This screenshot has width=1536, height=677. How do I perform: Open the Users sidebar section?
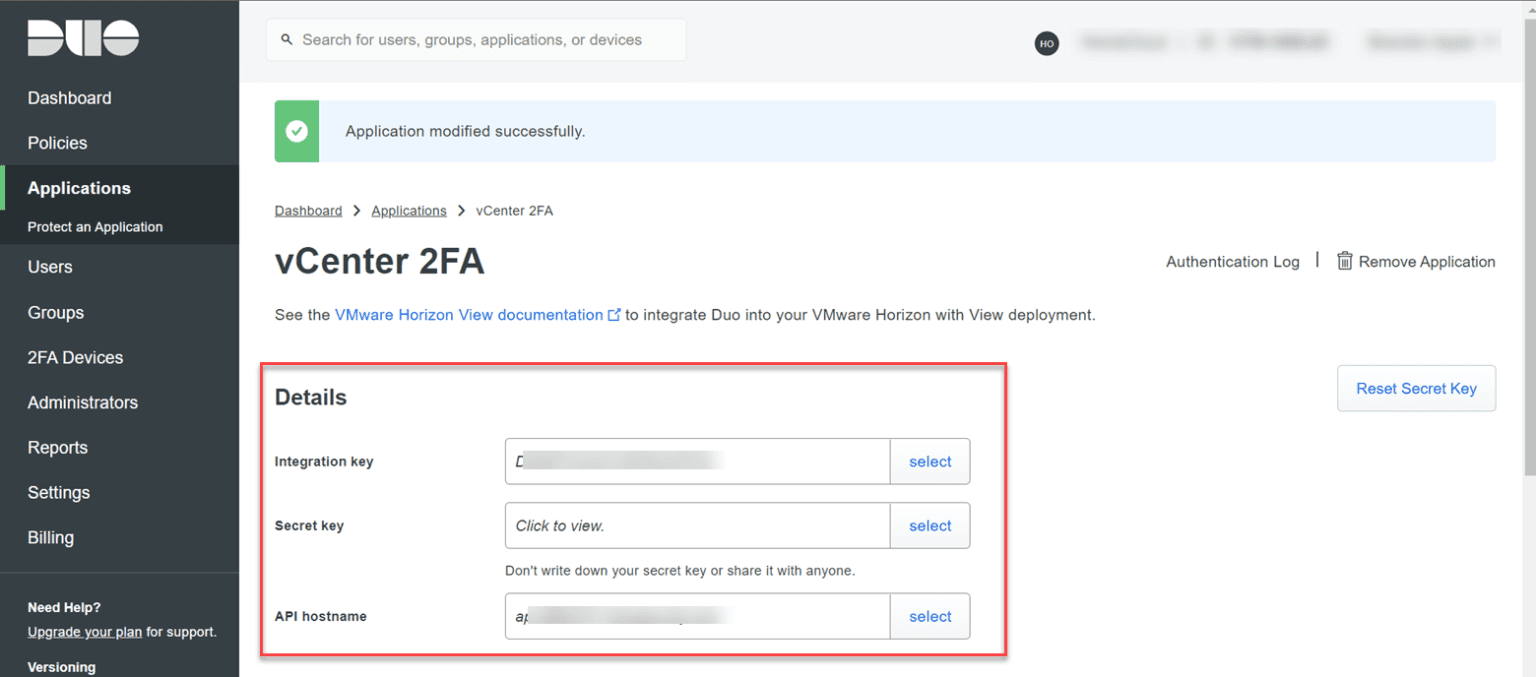pos(50,267)
